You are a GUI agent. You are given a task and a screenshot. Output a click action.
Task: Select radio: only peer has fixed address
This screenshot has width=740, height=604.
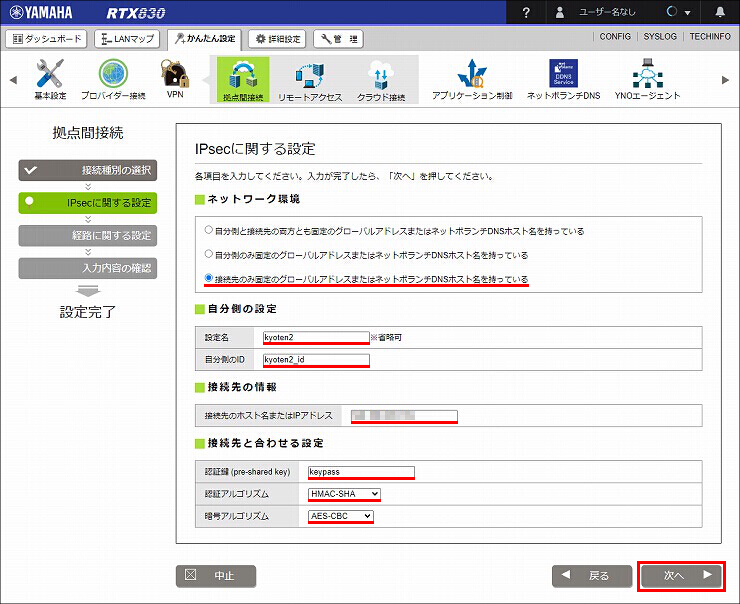[x=208, y=278]
